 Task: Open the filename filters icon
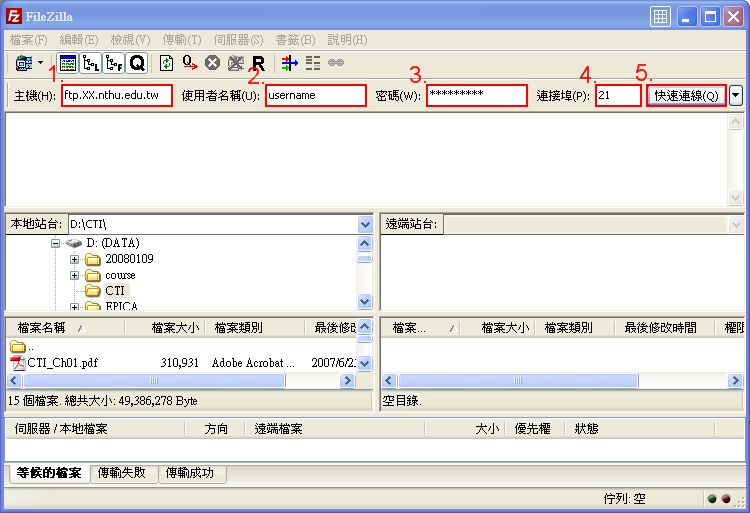pos(289,63)
